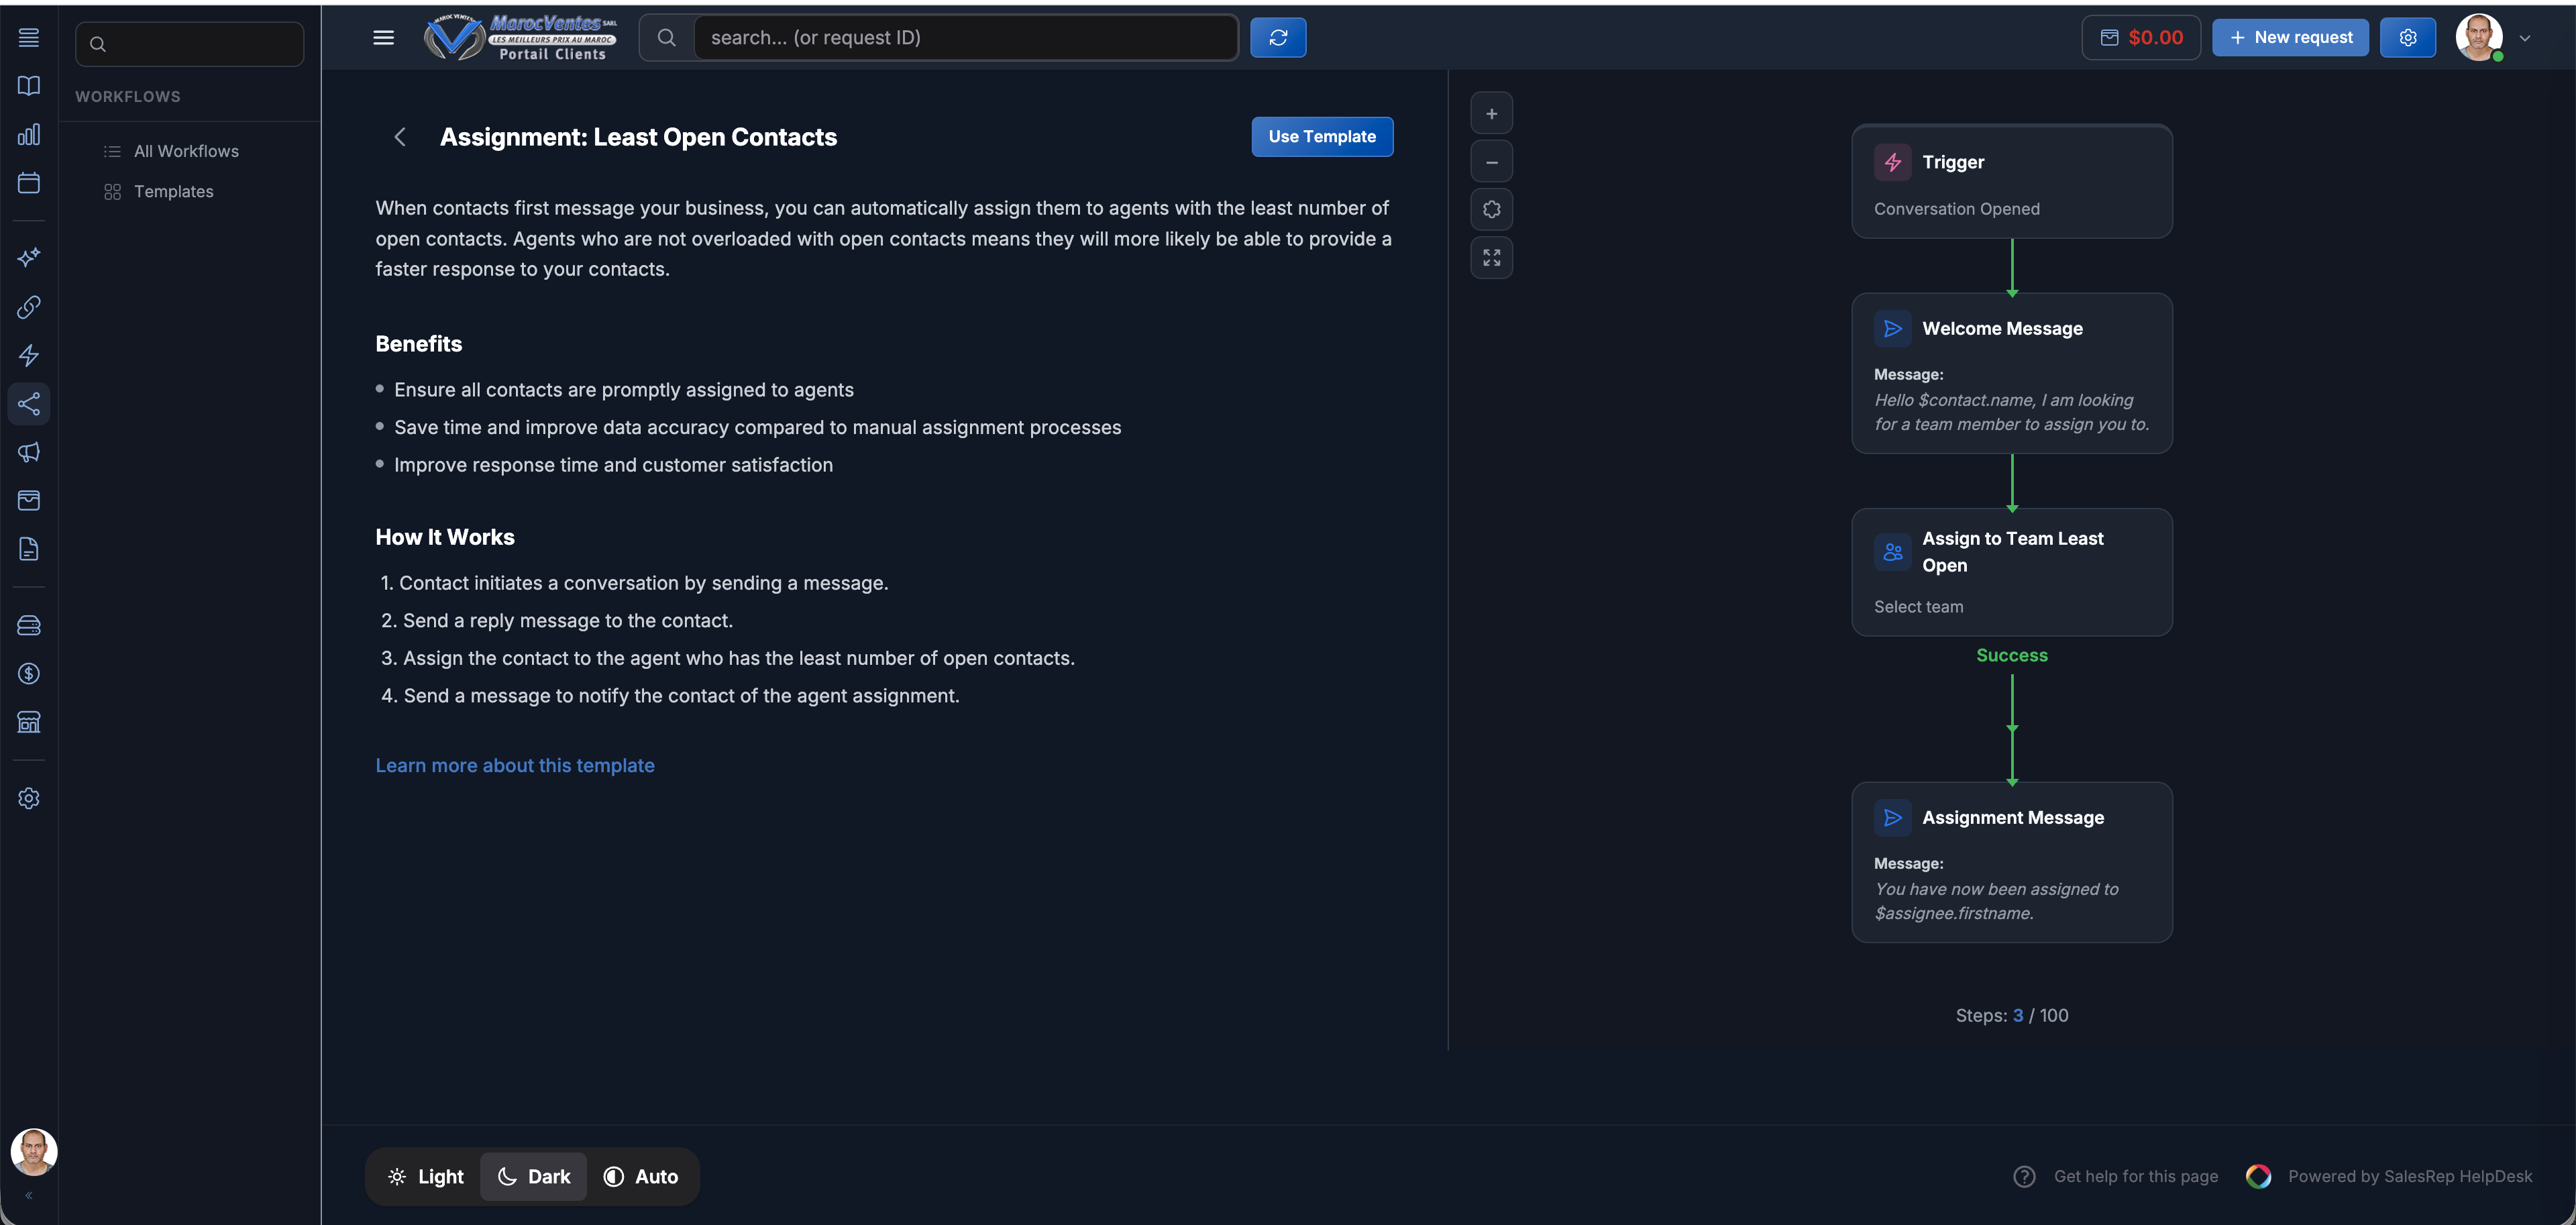Image resolution: width=2576 pixels, height=1225 pixels.
Task: Open the bar chart reports icon in sidebar
Action: [29, 134]
